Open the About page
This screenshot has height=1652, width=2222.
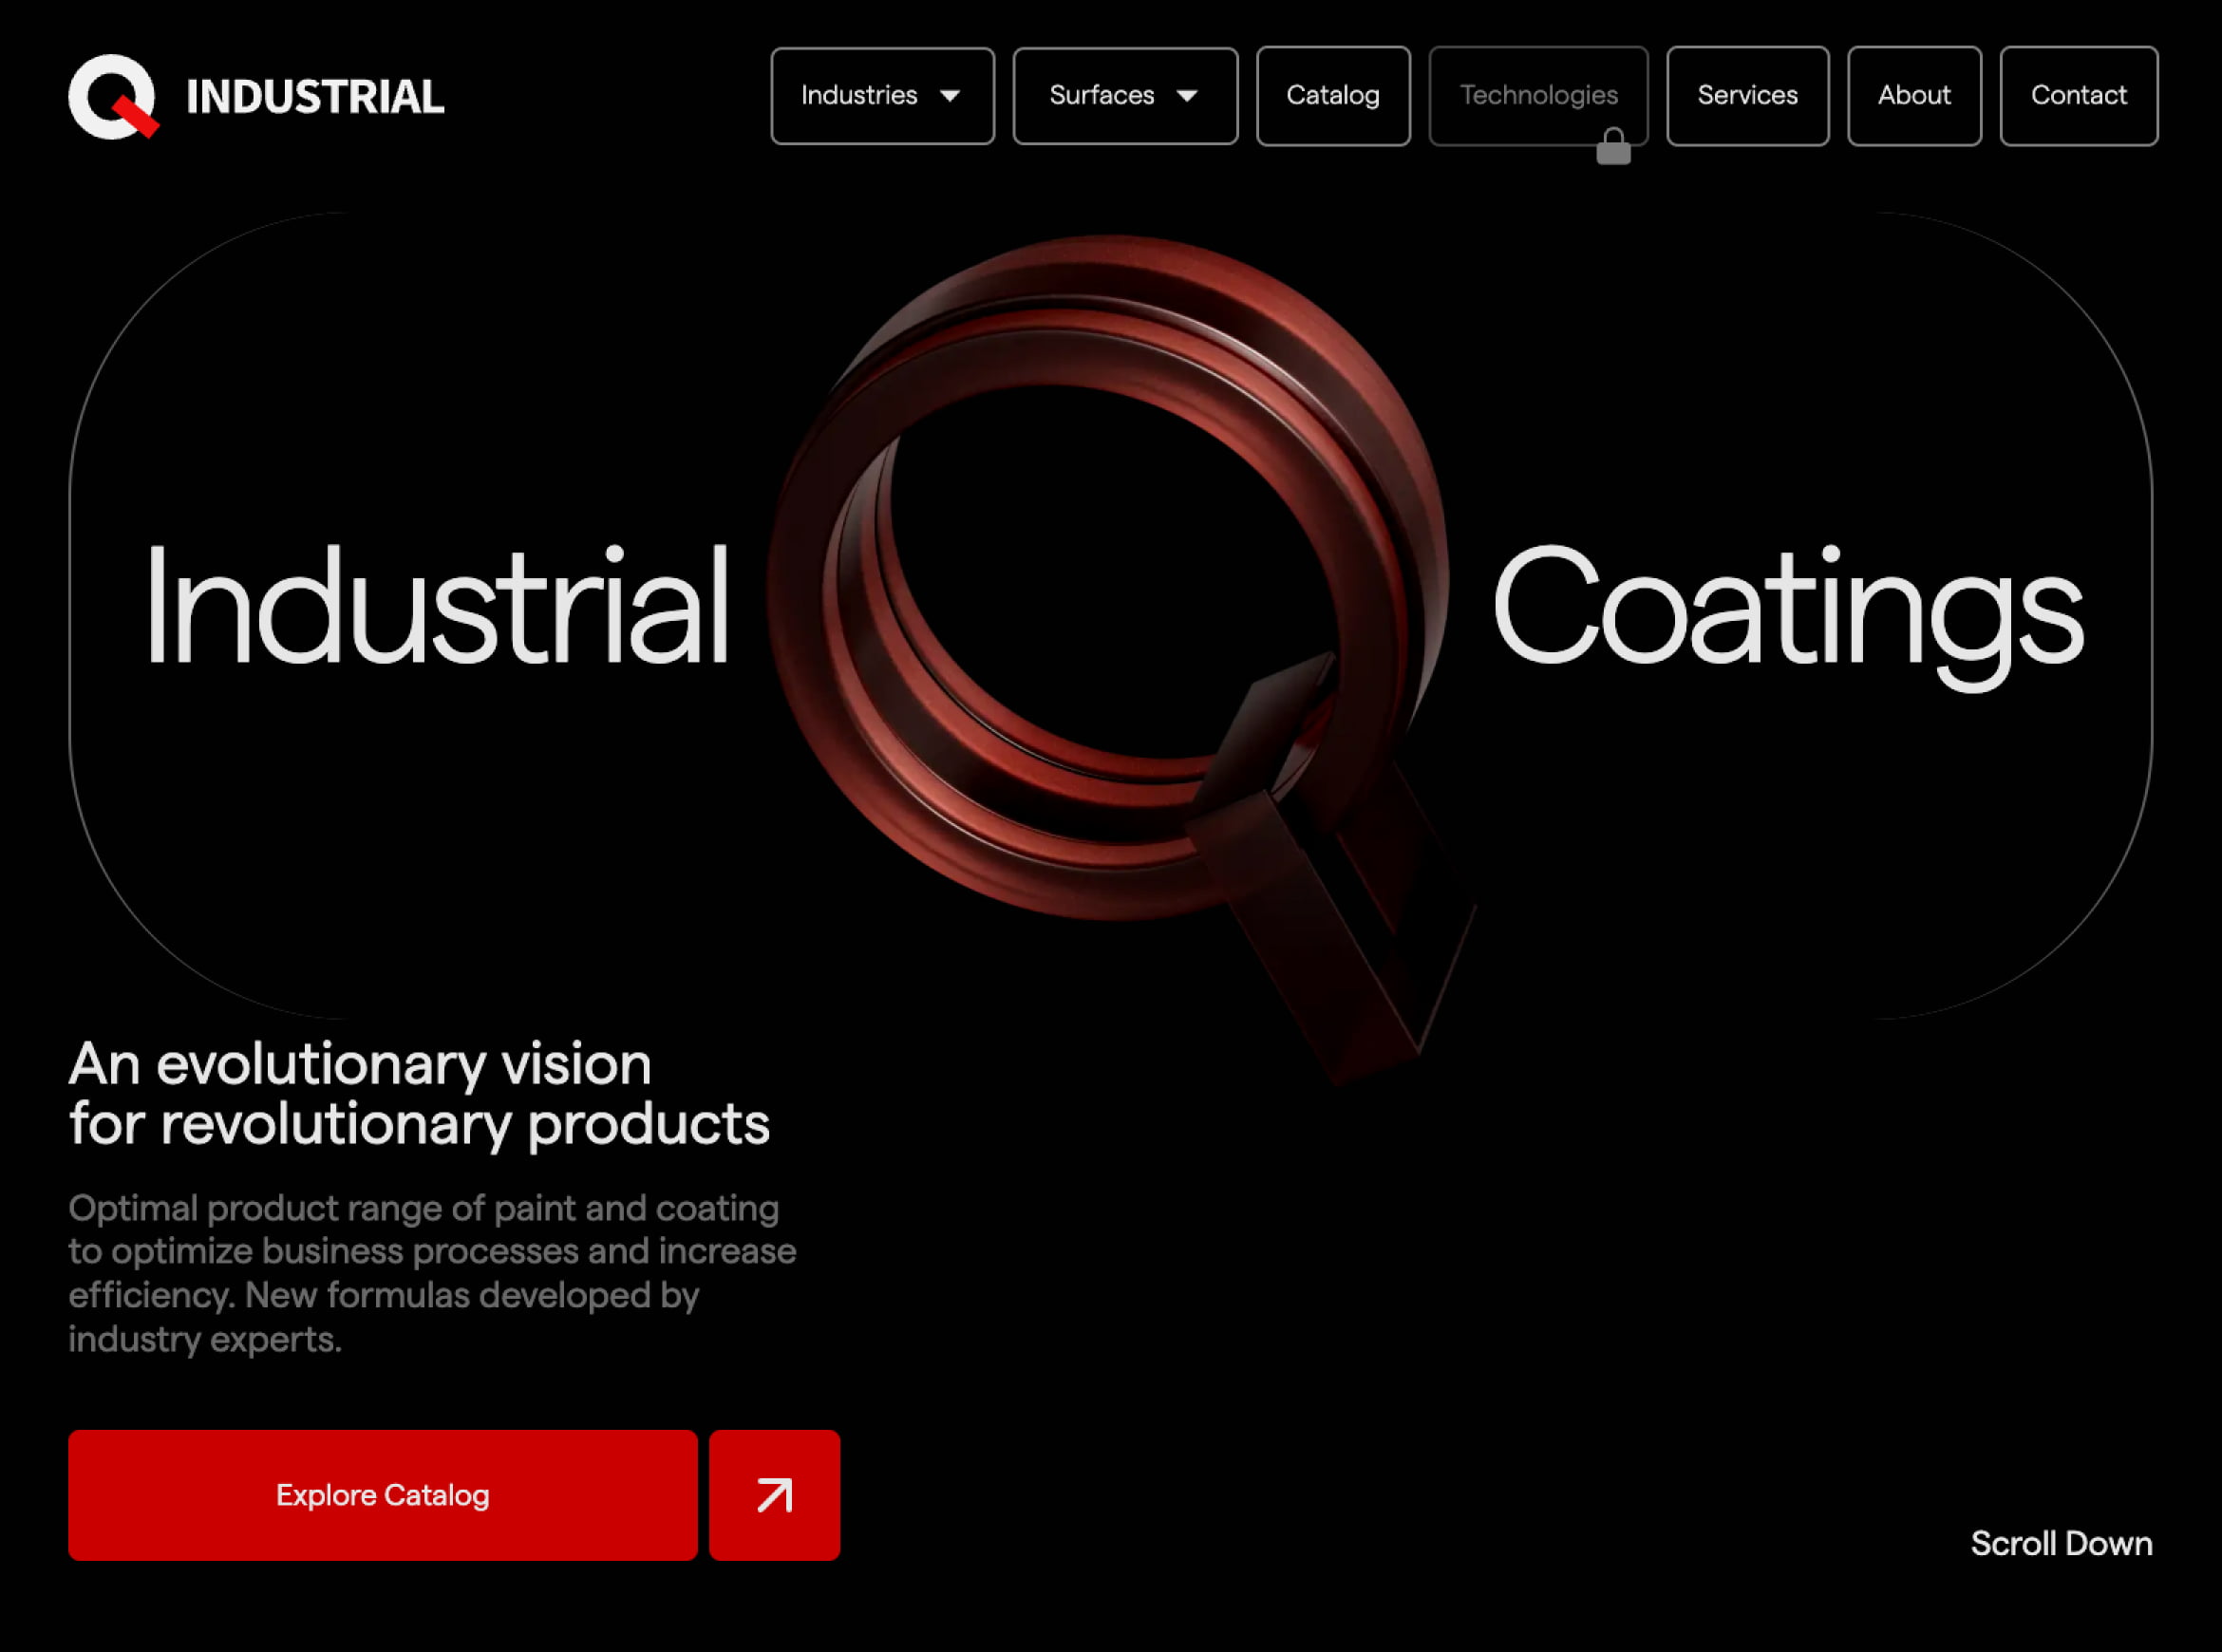[1914, 96]
